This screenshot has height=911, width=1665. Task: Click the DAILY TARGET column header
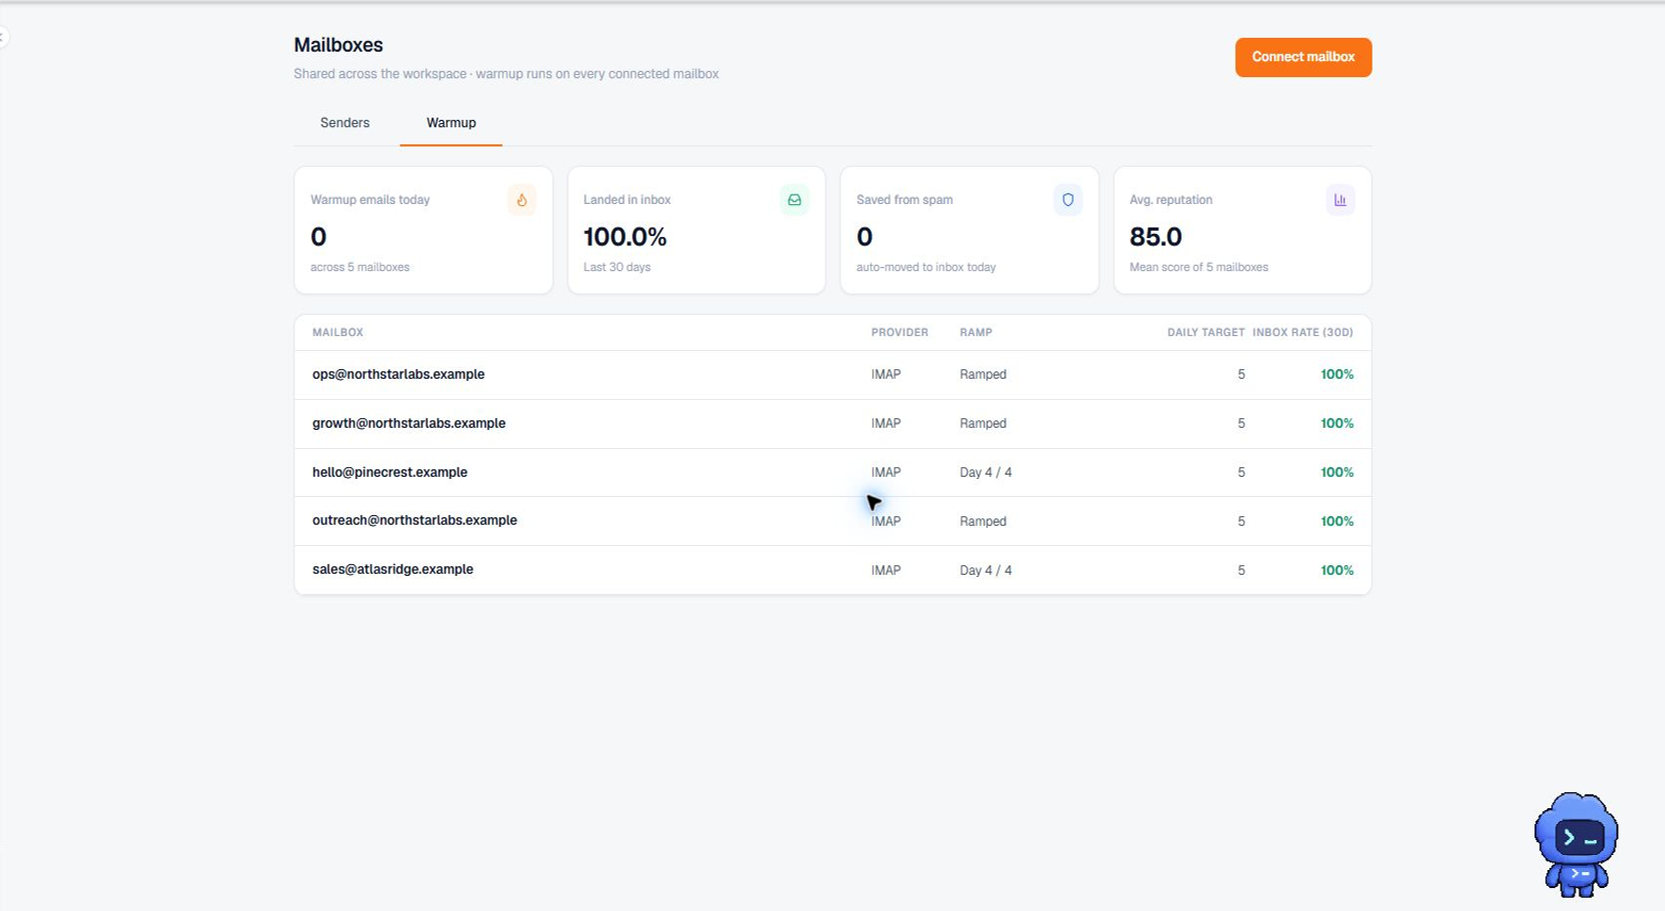(x=1206, y=332)
